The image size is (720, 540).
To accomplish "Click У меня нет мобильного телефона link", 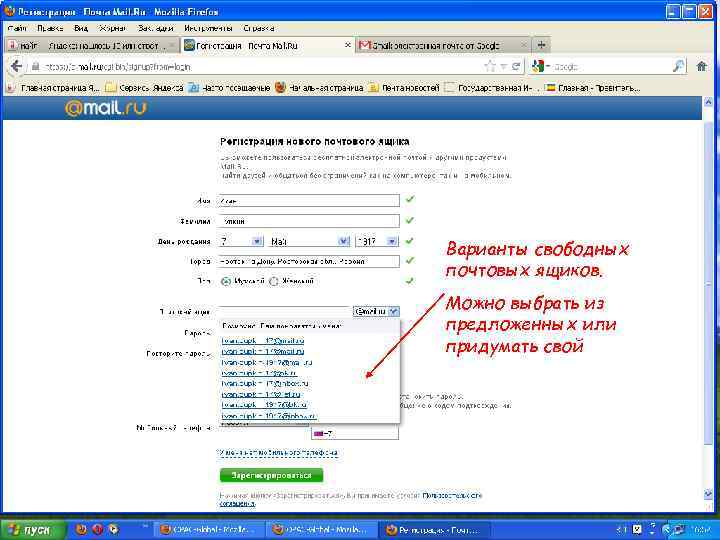I will [x=279, y=453].
